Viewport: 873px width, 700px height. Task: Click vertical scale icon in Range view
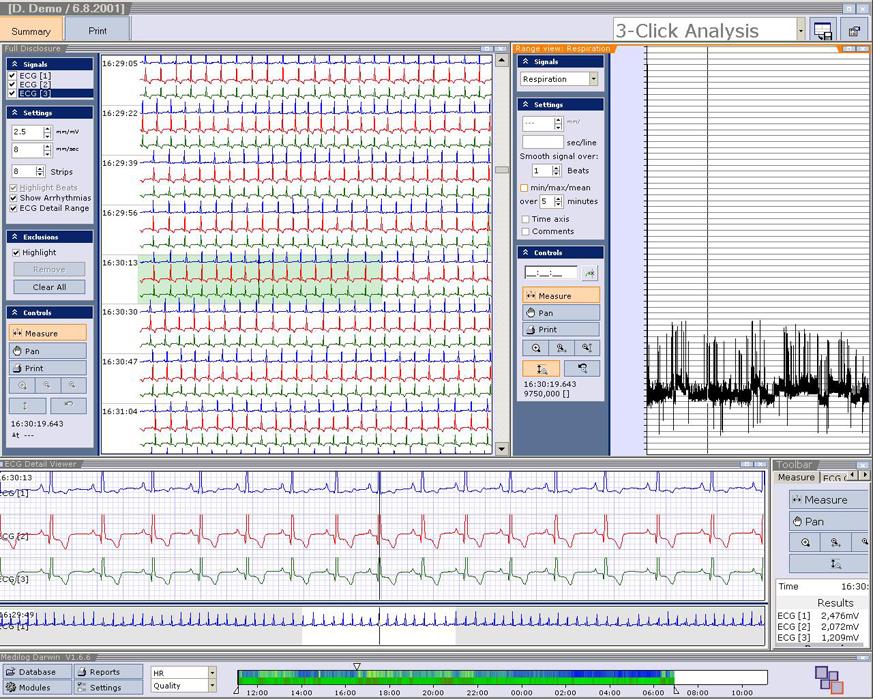[x=541, y=369]
